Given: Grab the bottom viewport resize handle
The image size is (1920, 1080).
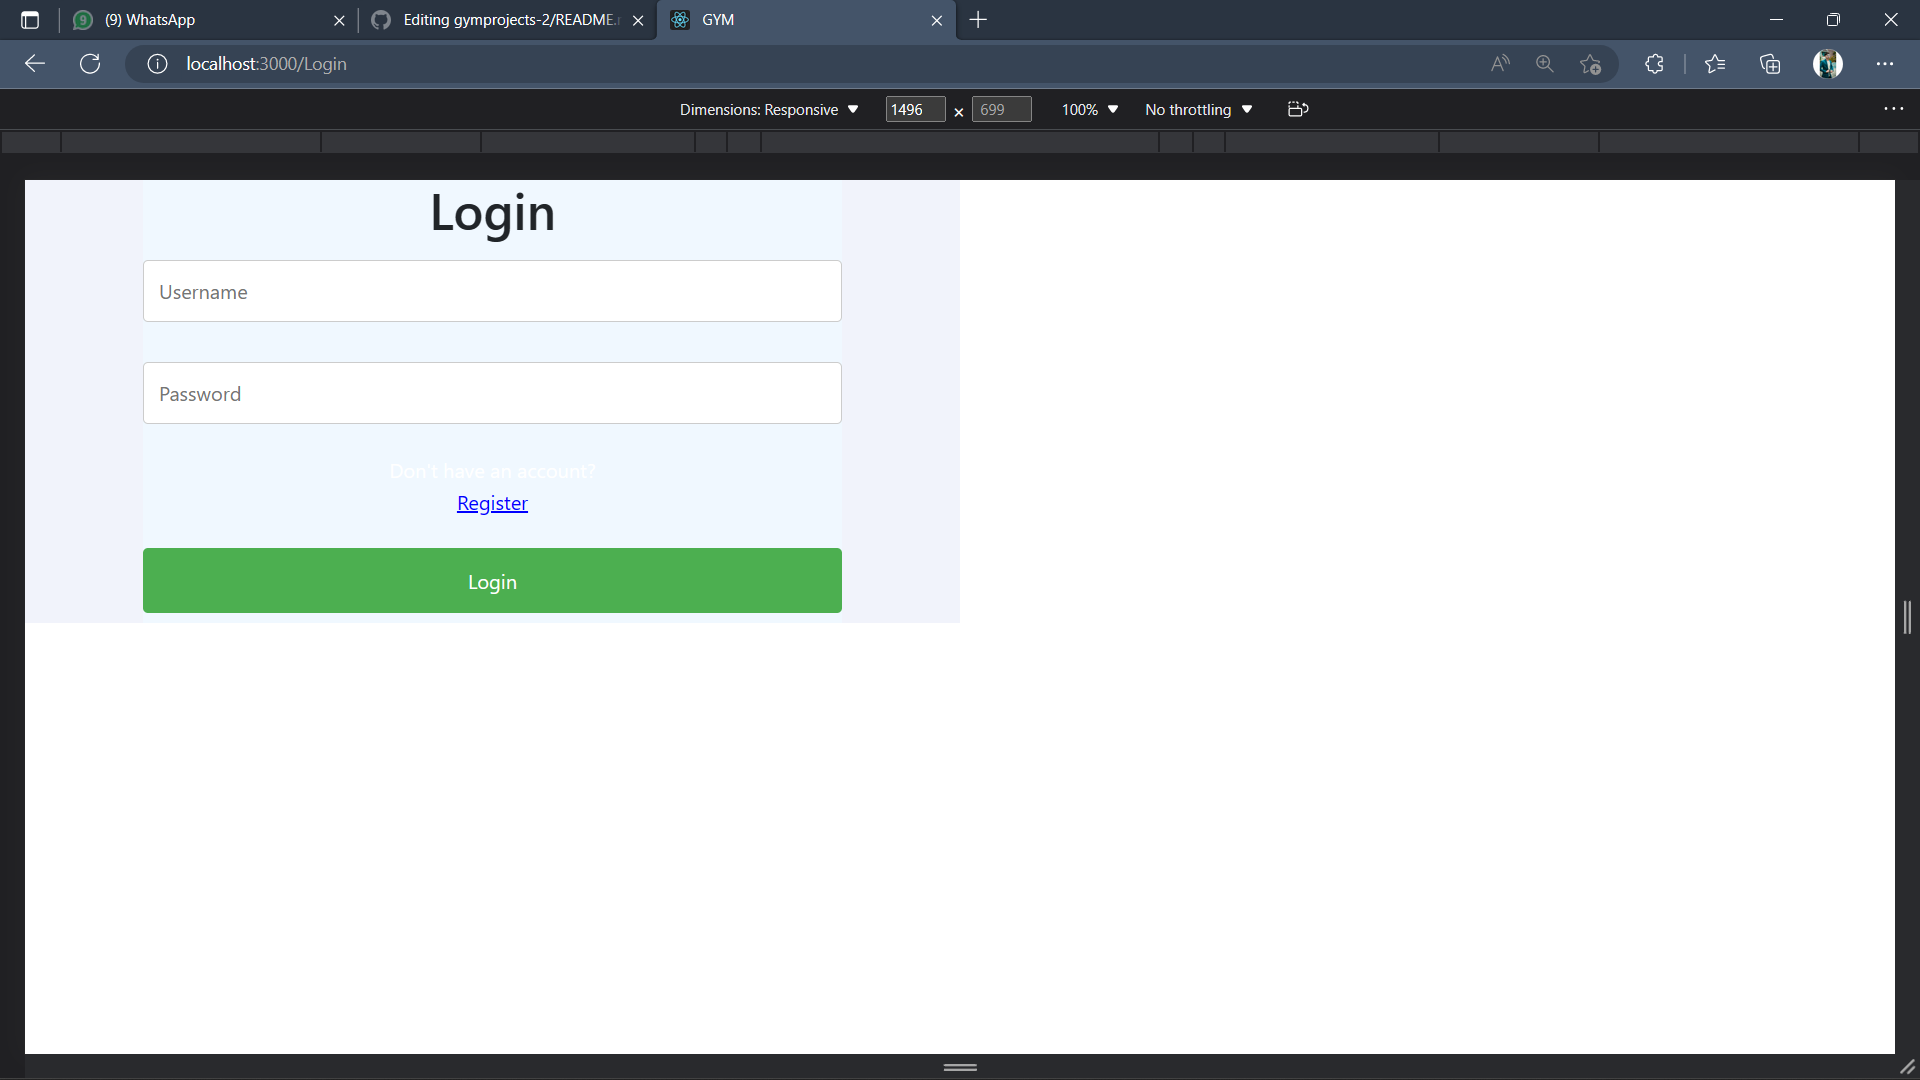Looking at the screenshot, I should tap(960, 1067).
